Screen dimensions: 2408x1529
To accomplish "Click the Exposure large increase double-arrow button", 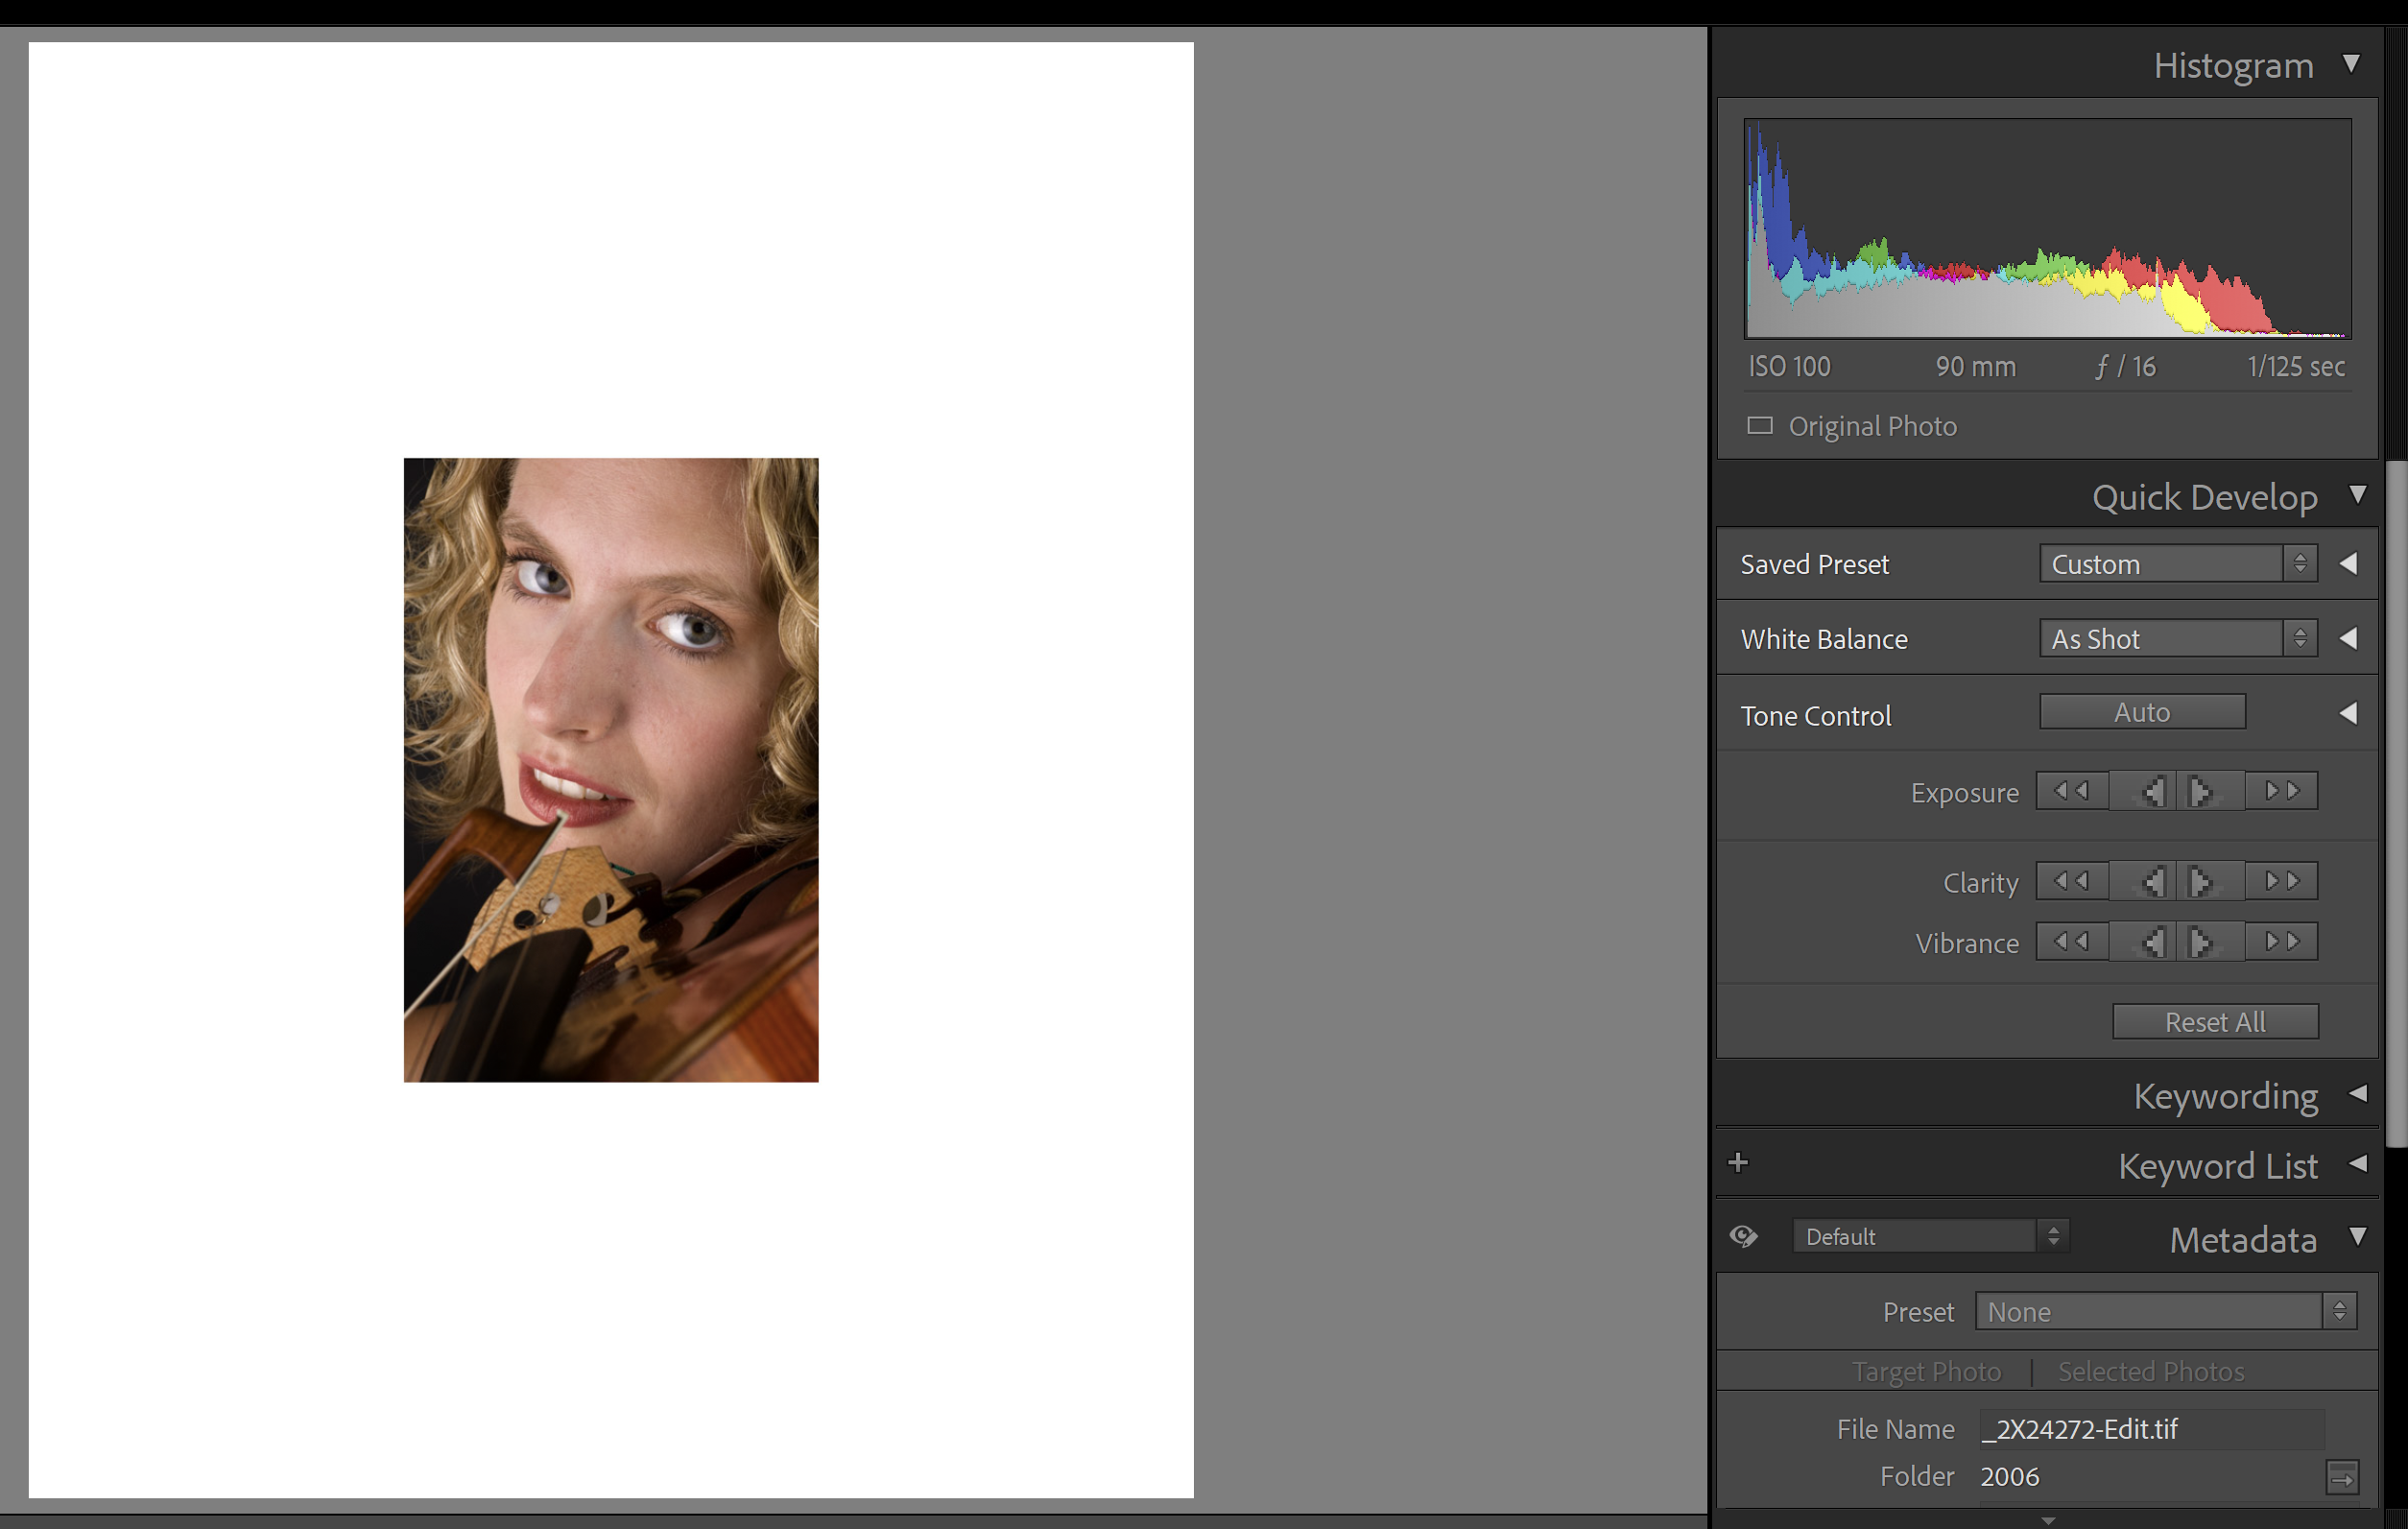I will pyautogui.click(x=2281, y=791).
